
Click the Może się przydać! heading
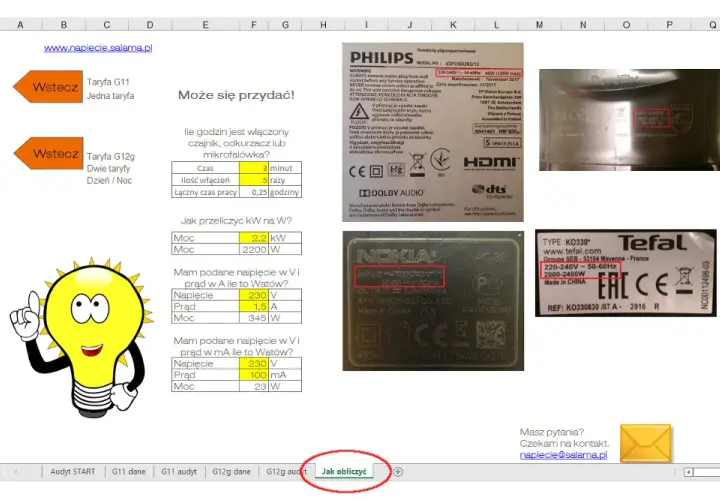tap(236, 95)
